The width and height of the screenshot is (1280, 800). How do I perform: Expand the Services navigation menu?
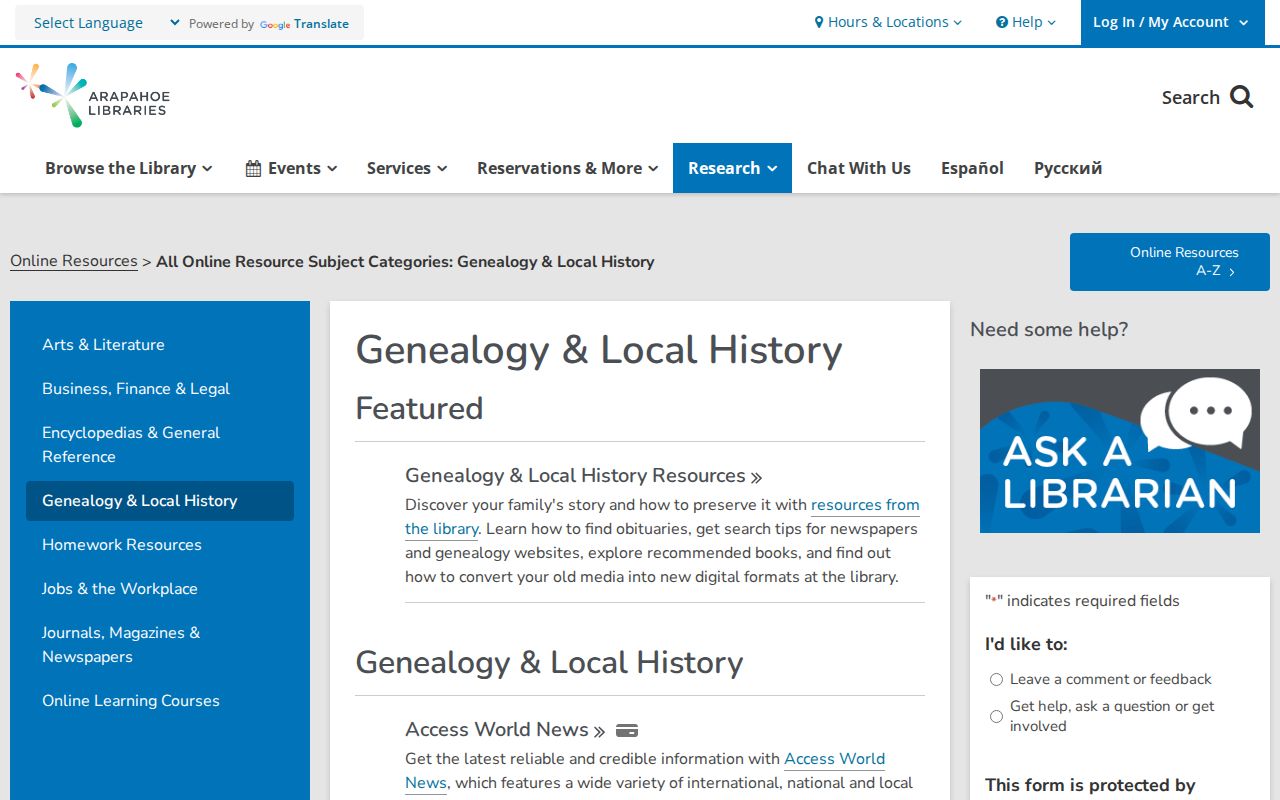point(407,168)
